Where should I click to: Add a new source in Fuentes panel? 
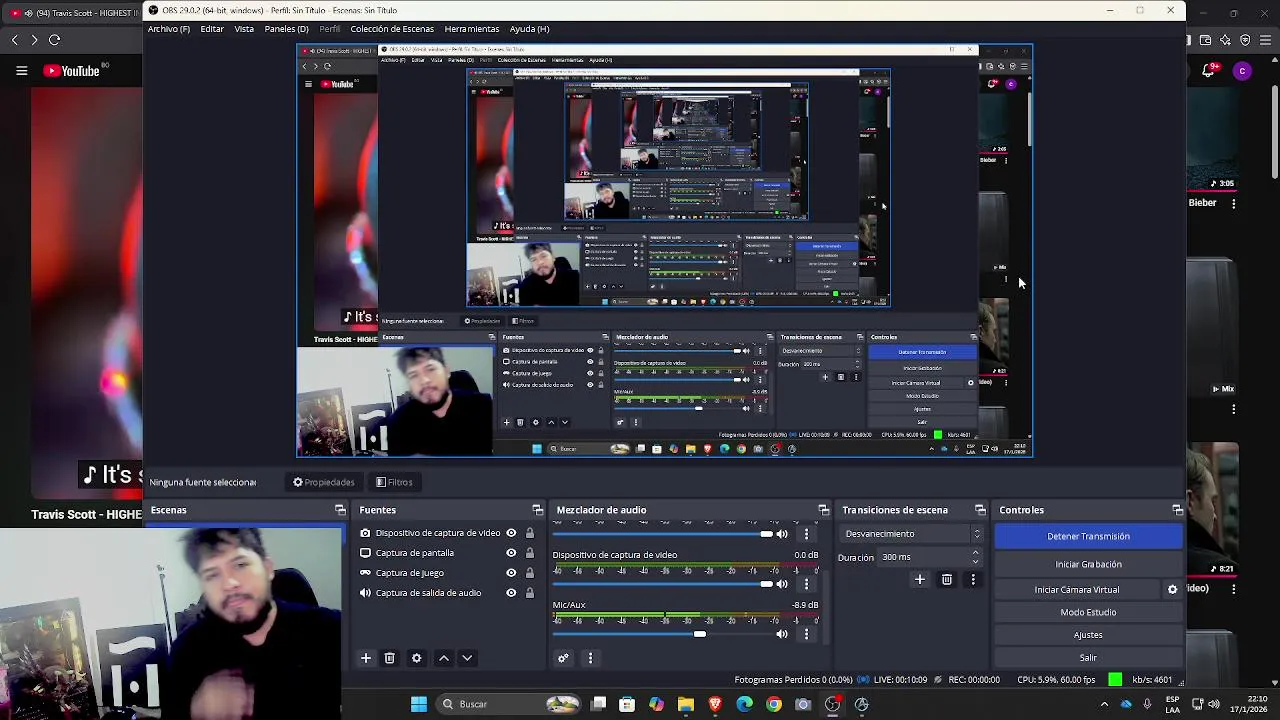coord(366,658)
